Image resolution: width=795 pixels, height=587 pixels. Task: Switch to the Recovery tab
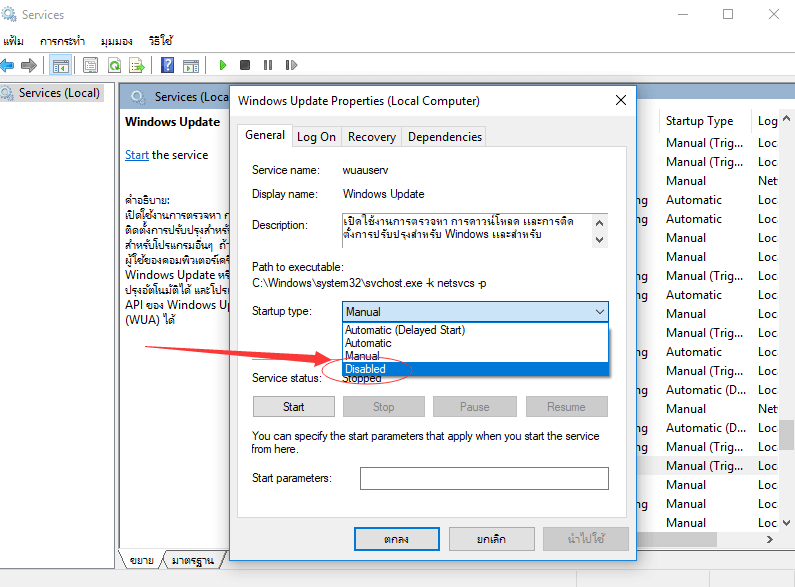tap(372, 137)
